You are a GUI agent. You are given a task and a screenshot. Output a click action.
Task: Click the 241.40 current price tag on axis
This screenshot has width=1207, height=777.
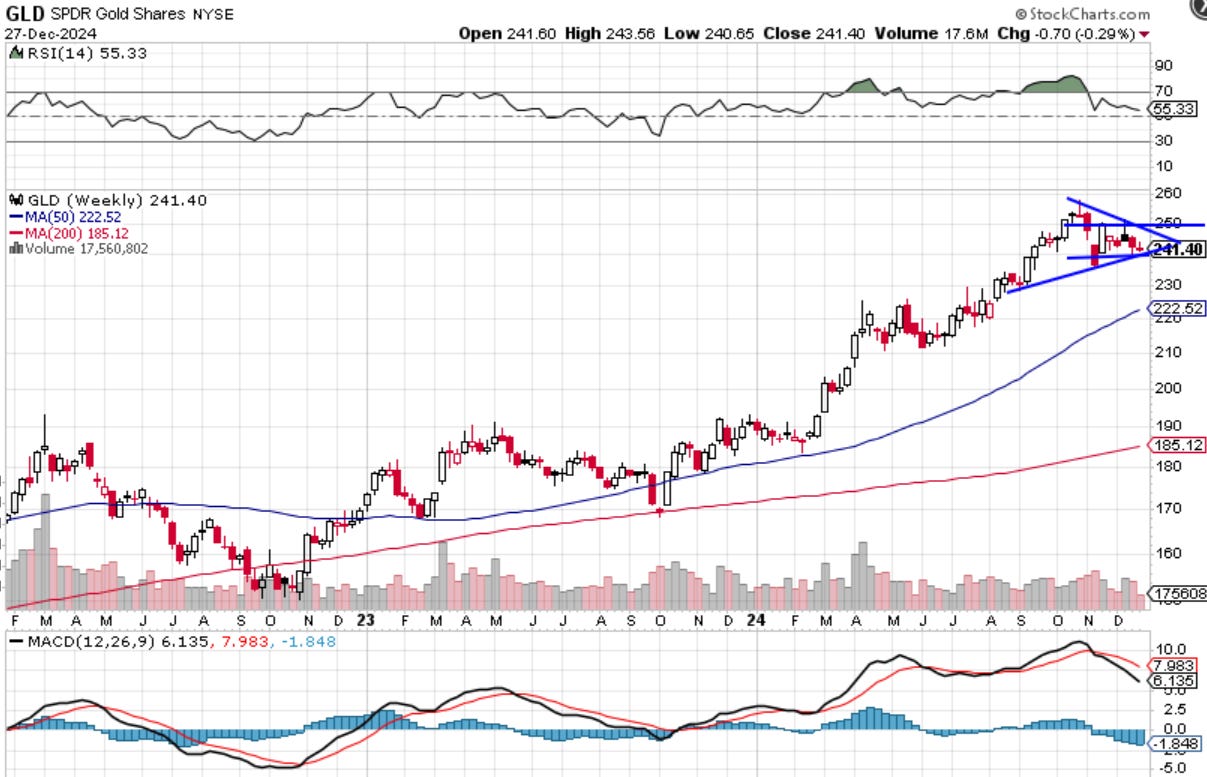[x=1176, y=250]
